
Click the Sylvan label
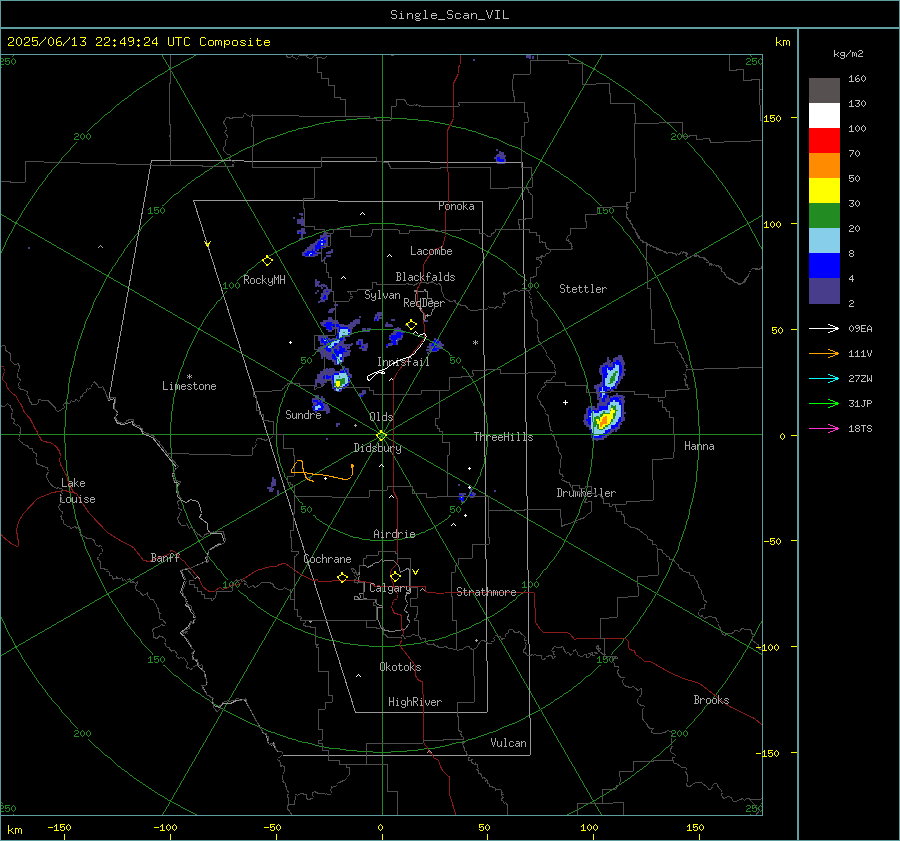[x=382, y=296]
